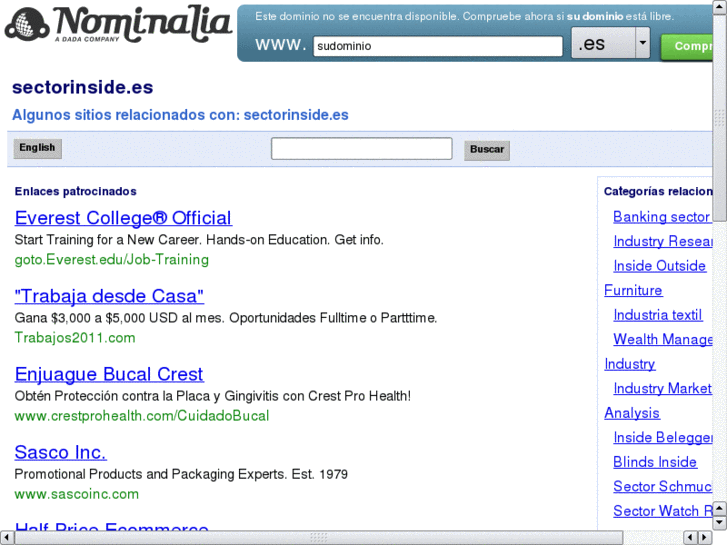The height and width of the screenshot is (545, 727).
Task: Click the 'Gana $3,000 a $5,000 USD' description
Action: (x=226, y=318)
